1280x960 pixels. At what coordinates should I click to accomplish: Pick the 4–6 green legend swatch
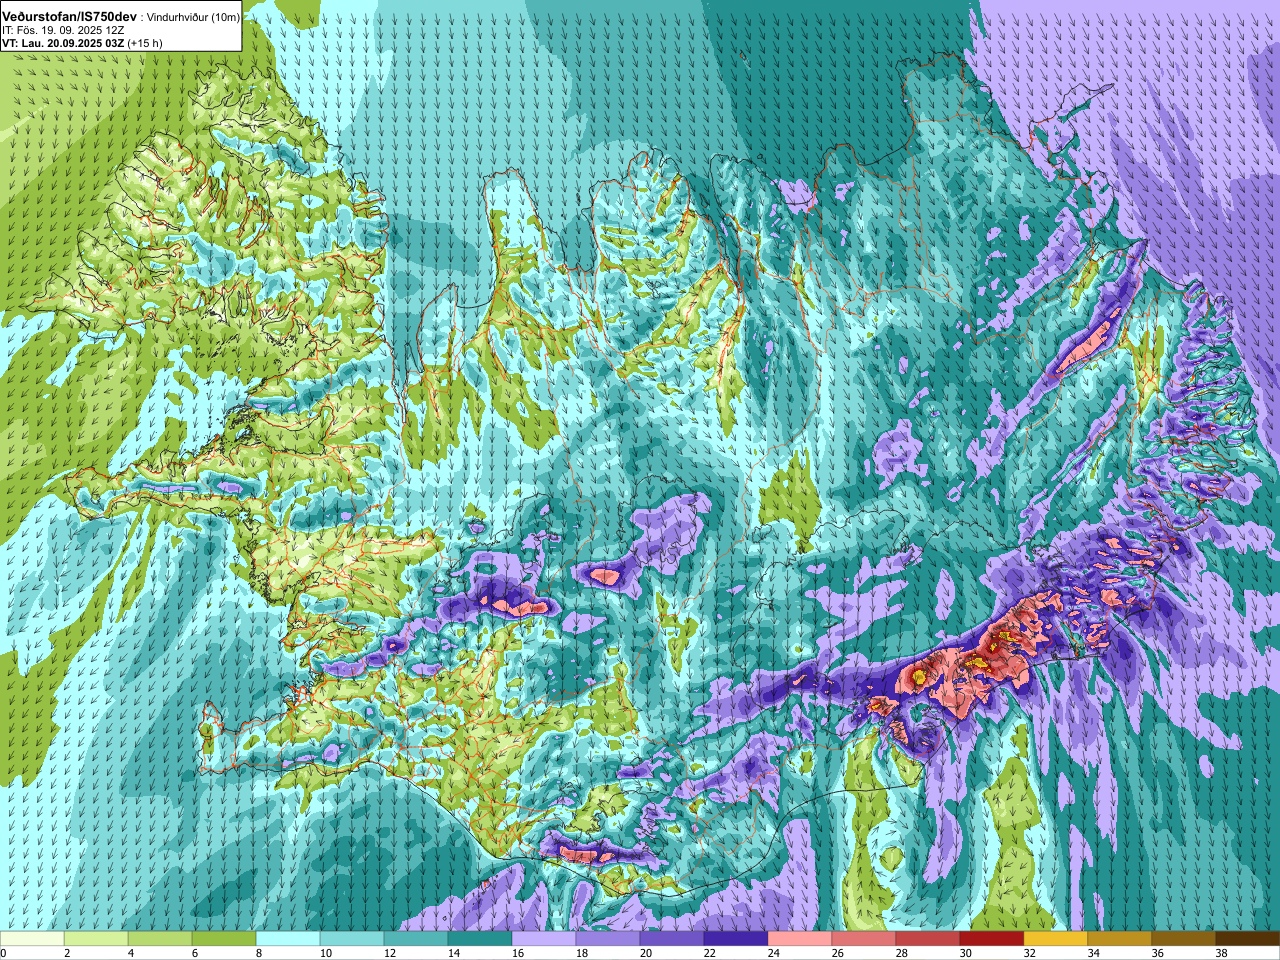160,939
